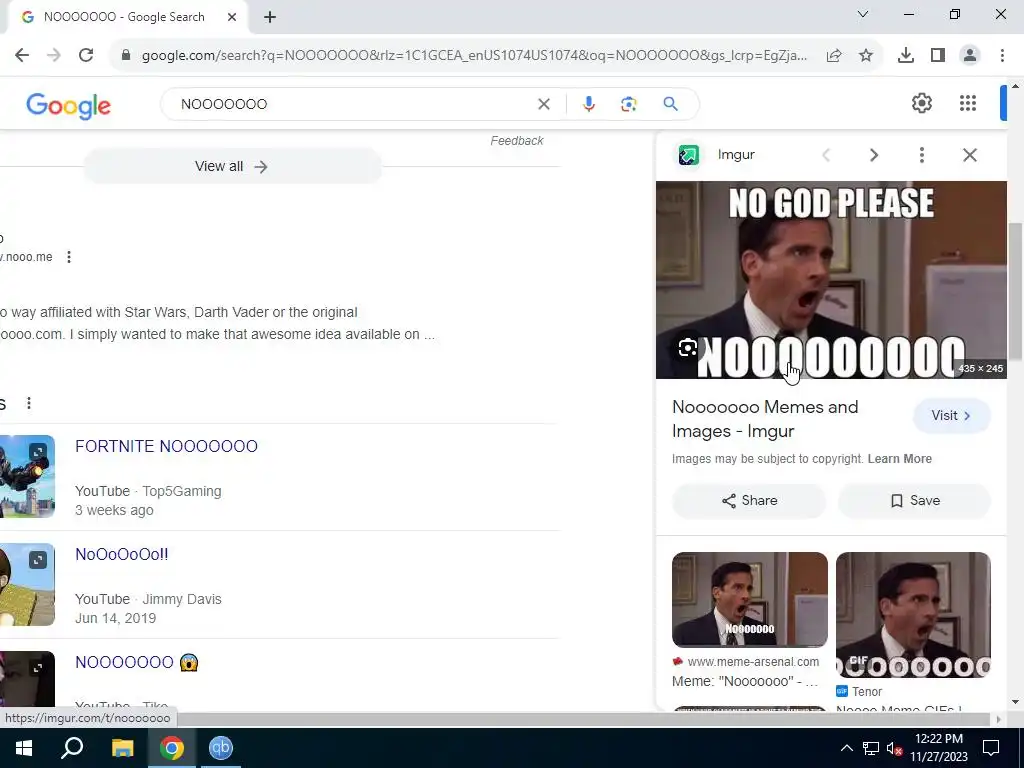Open qBittorrent from taskbar
Image resolution: width=1024 pixels, height=768 pixels.
pyautogui.click(x=221, y=748)
